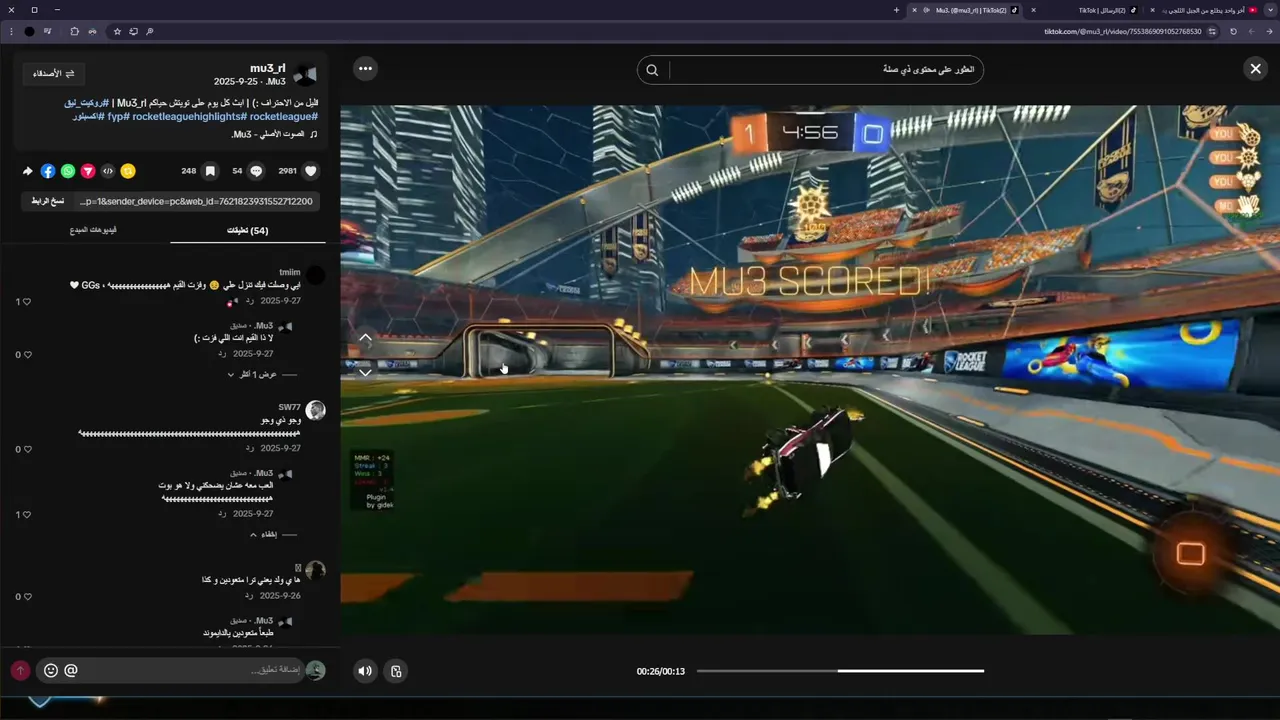1280x720 pixels.
Task: Send to friends with the red plane icon
Action: point(88,171)
